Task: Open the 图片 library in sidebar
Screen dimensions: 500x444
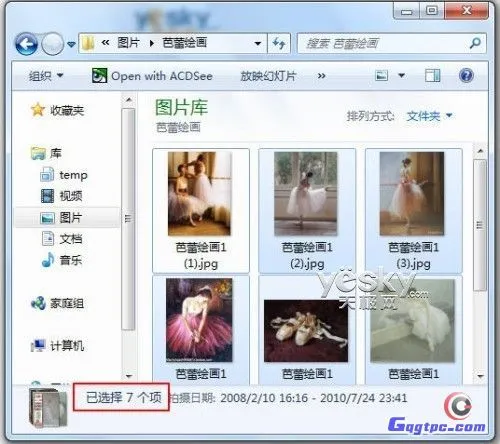Action: (71, 218)
